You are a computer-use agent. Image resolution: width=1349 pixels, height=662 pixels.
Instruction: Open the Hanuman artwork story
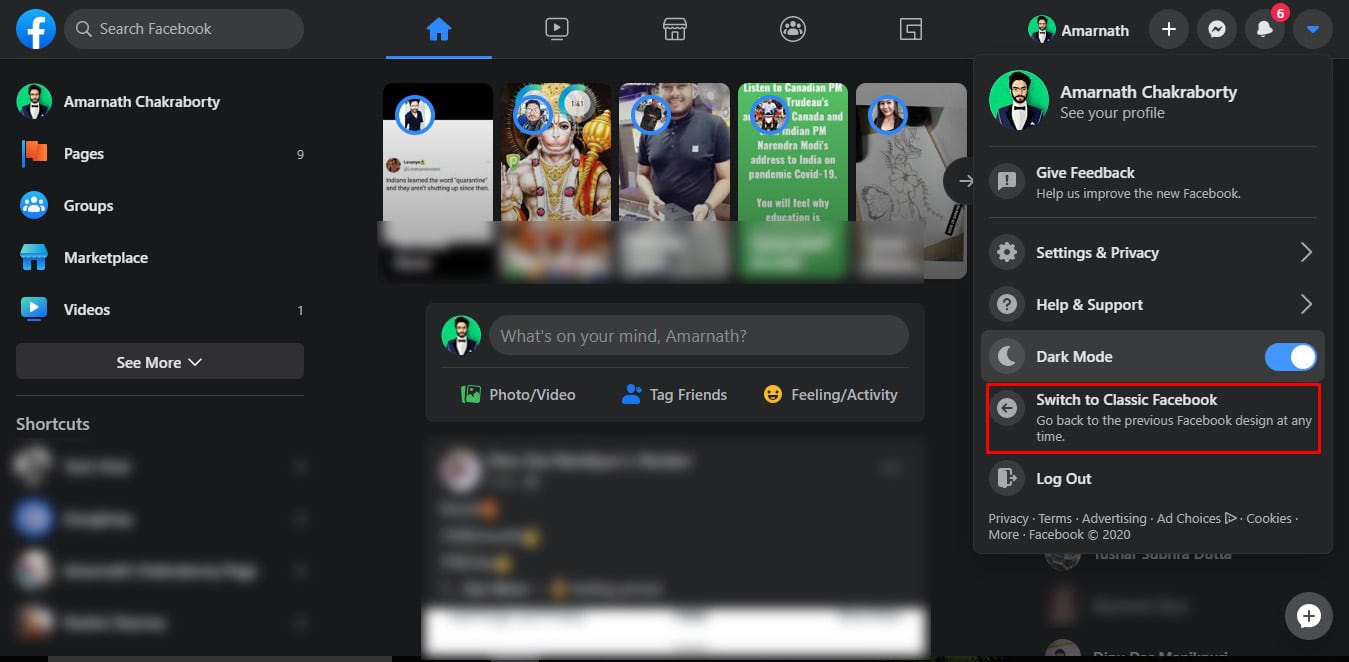pyautogui.click(x=556, y=180)
